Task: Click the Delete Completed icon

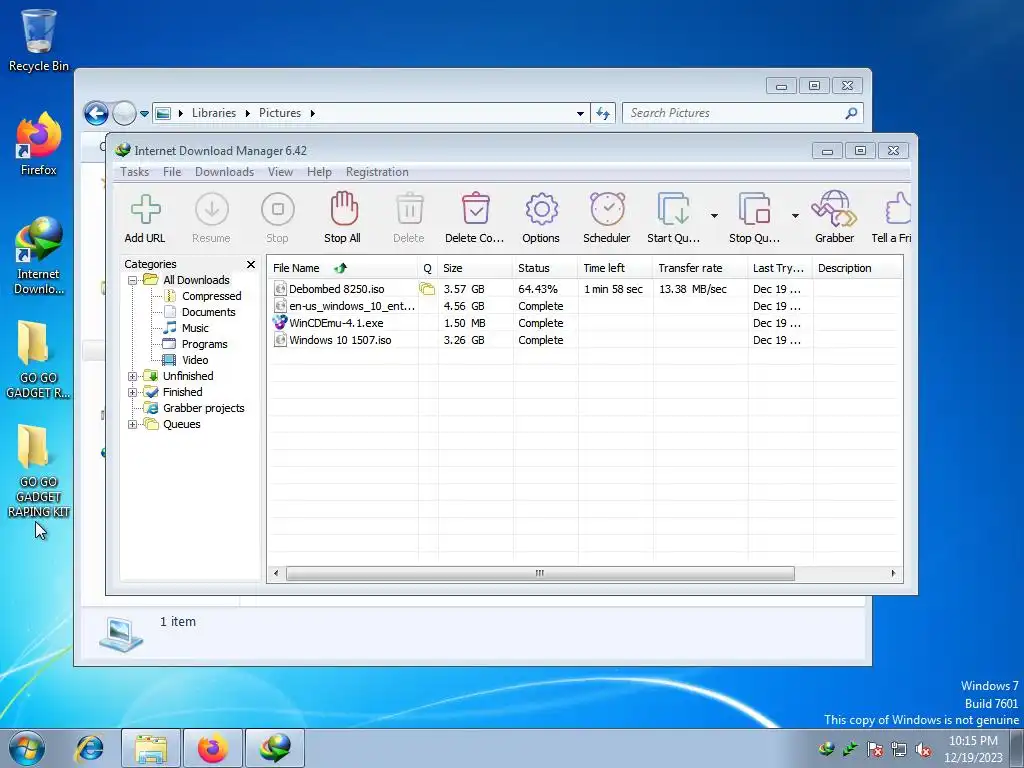Action: [475, 209]
